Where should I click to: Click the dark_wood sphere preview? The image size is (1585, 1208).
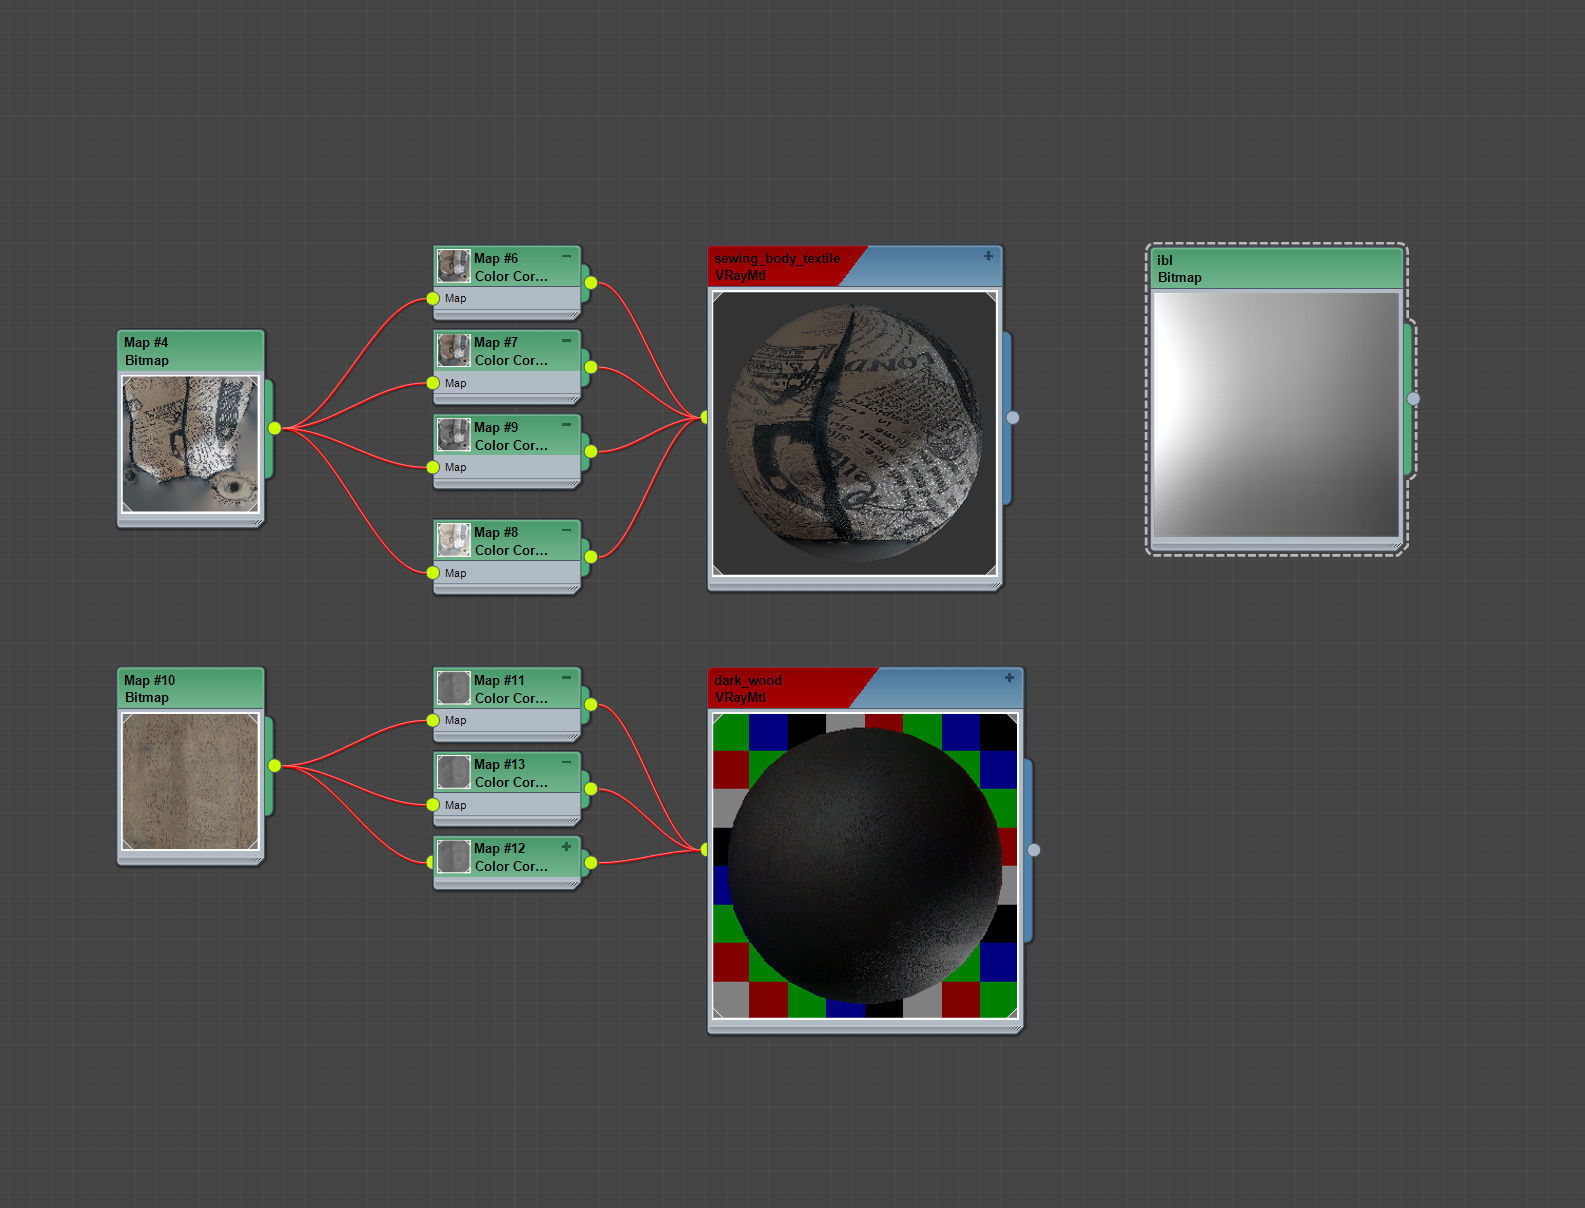pyautogui.click(x=865, y=865)
